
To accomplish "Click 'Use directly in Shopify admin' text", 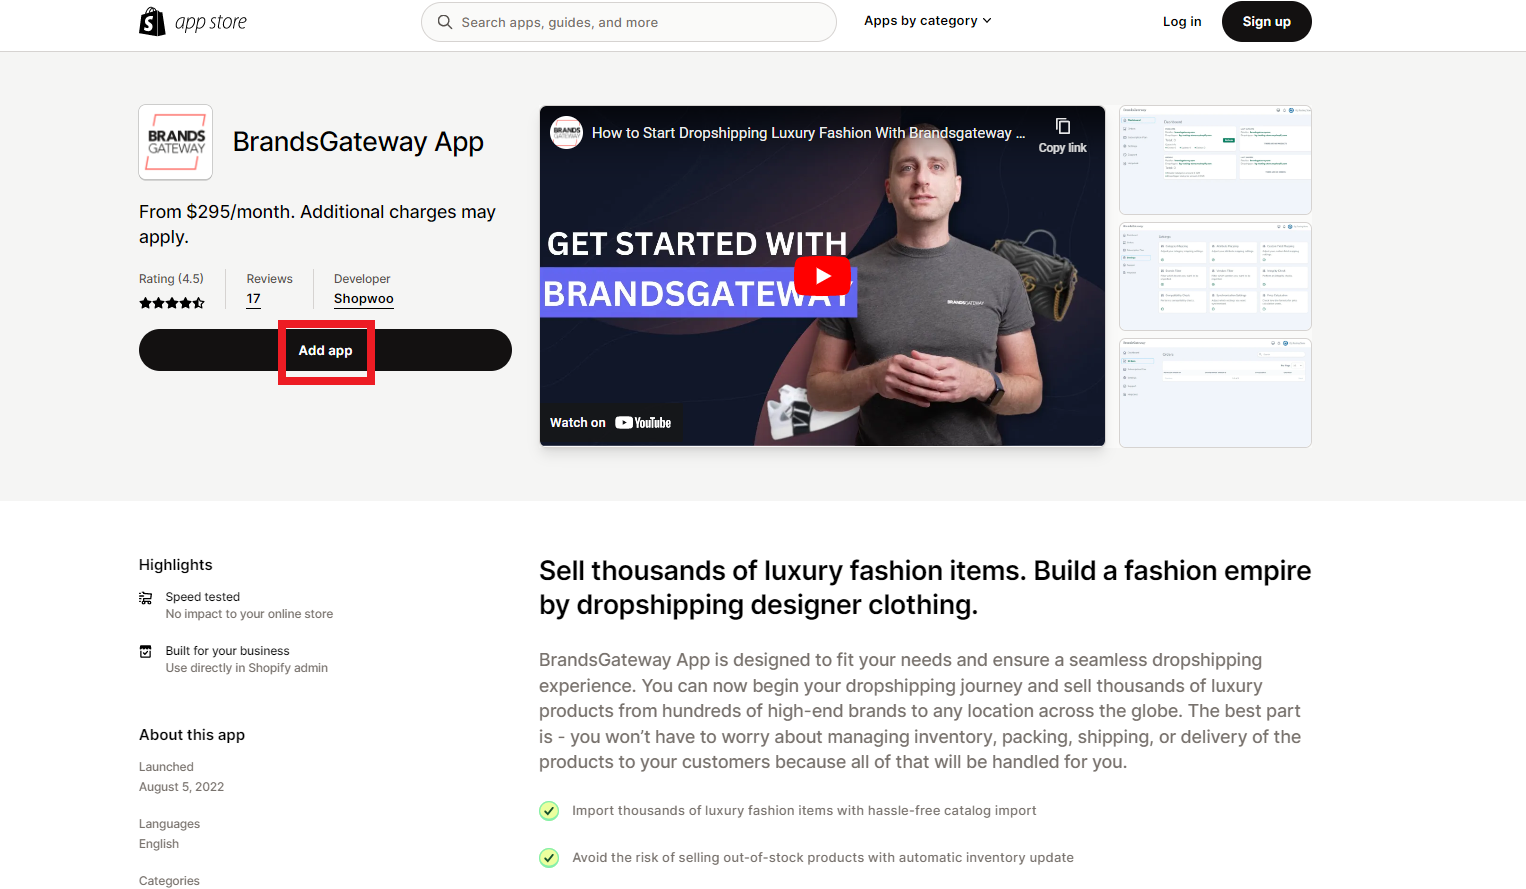I will point(247,668).
